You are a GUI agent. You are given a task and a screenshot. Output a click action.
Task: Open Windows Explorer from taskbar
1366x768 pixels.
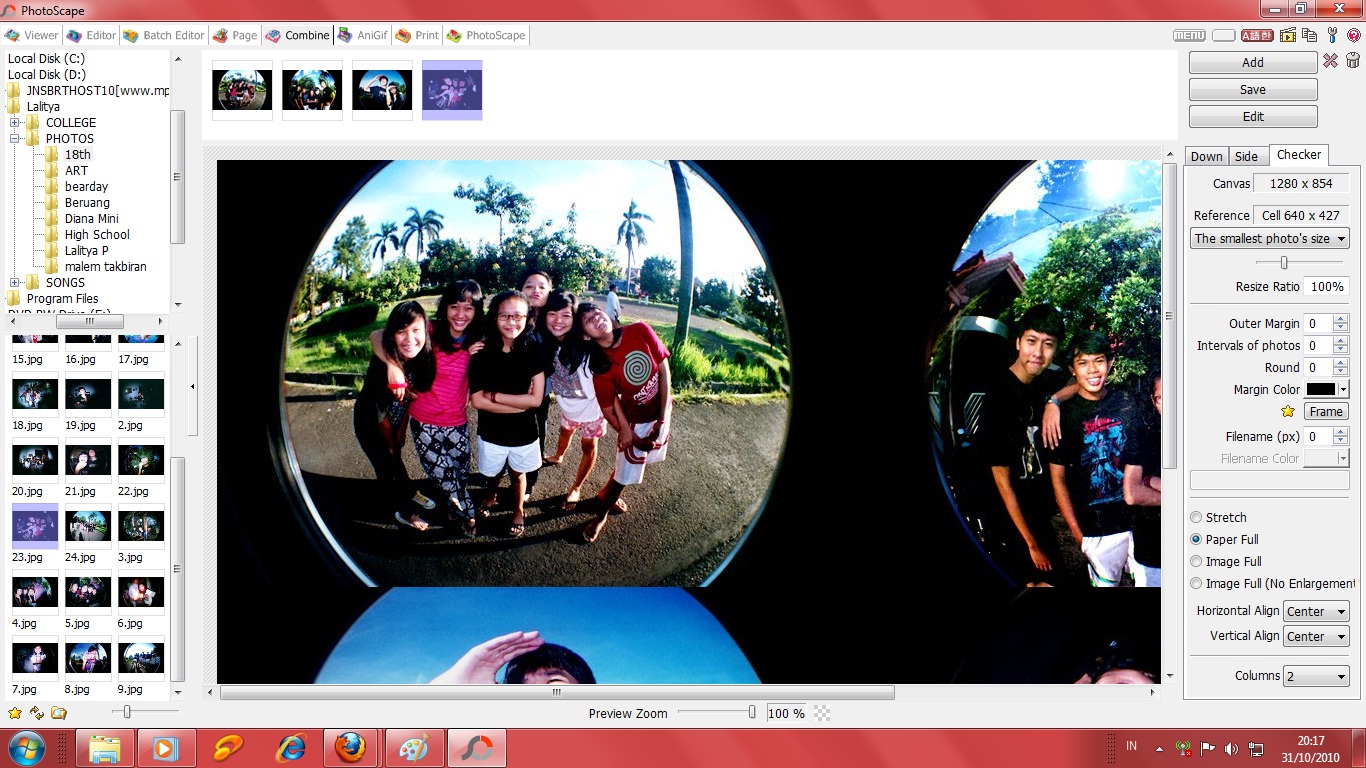pyautogui.click(x=105, y=748)
